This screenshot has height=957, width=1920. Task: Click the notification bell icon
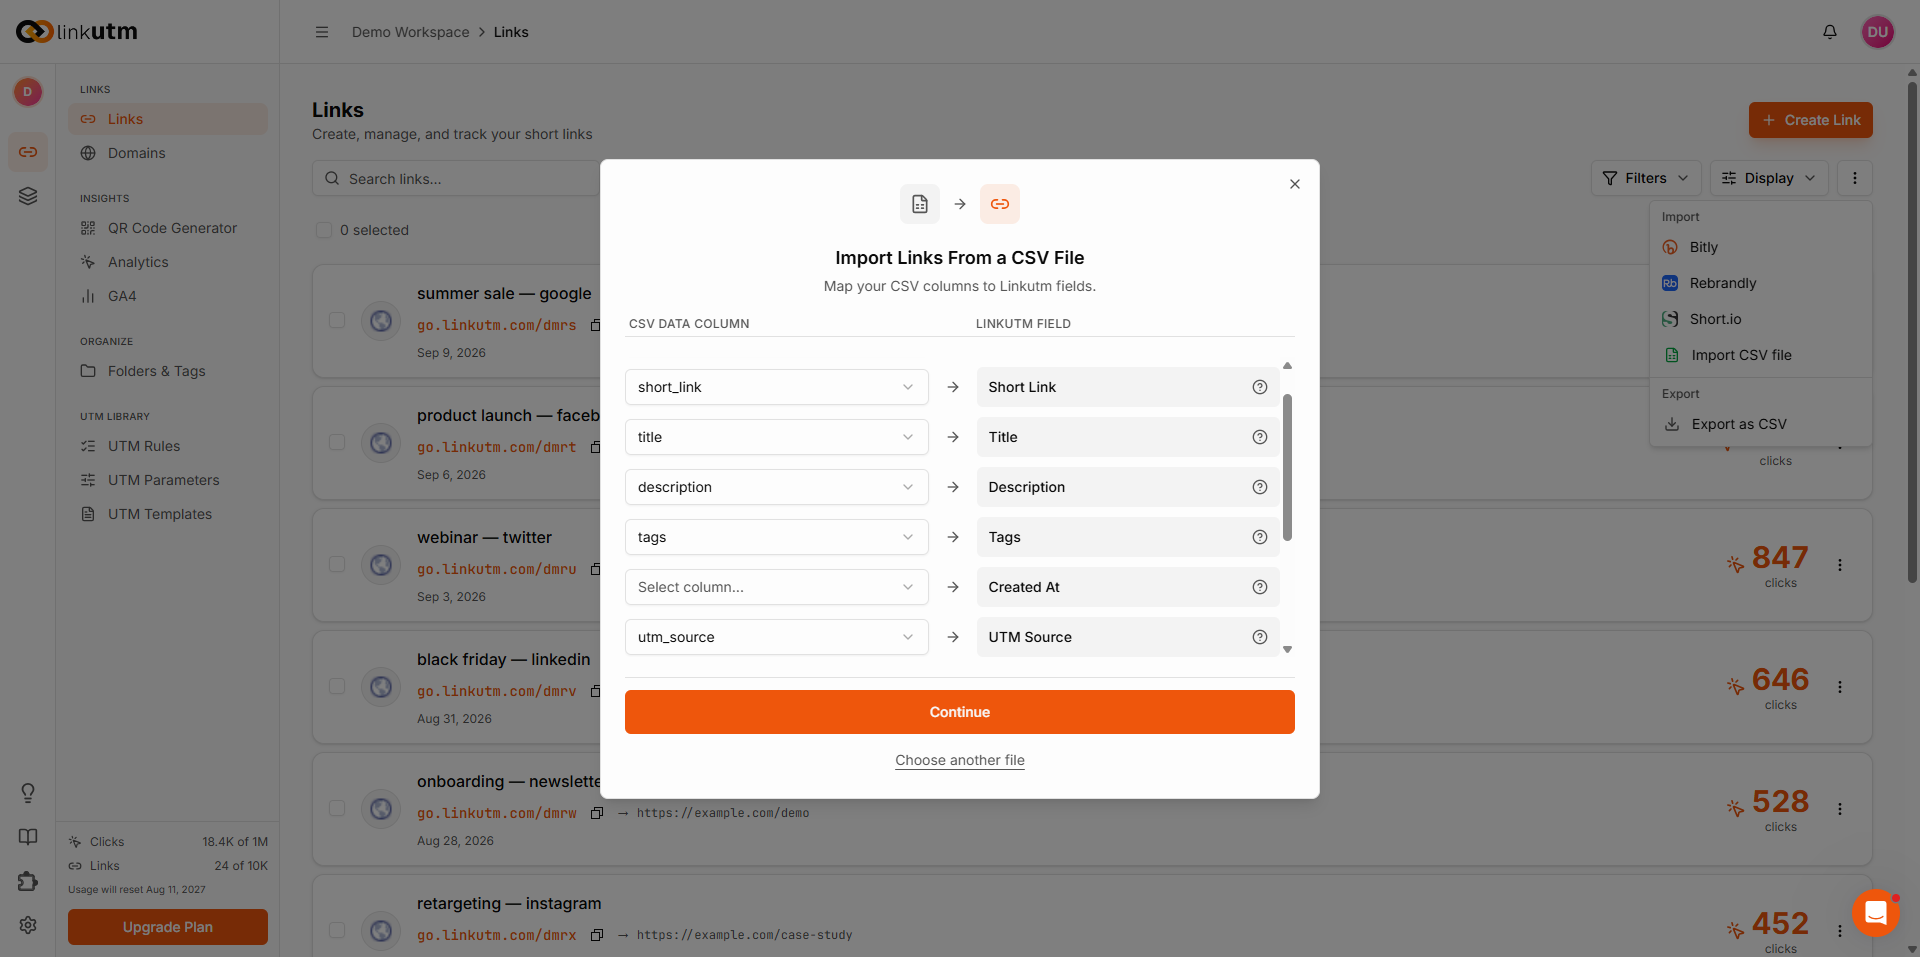click(x=1829, y=32)
